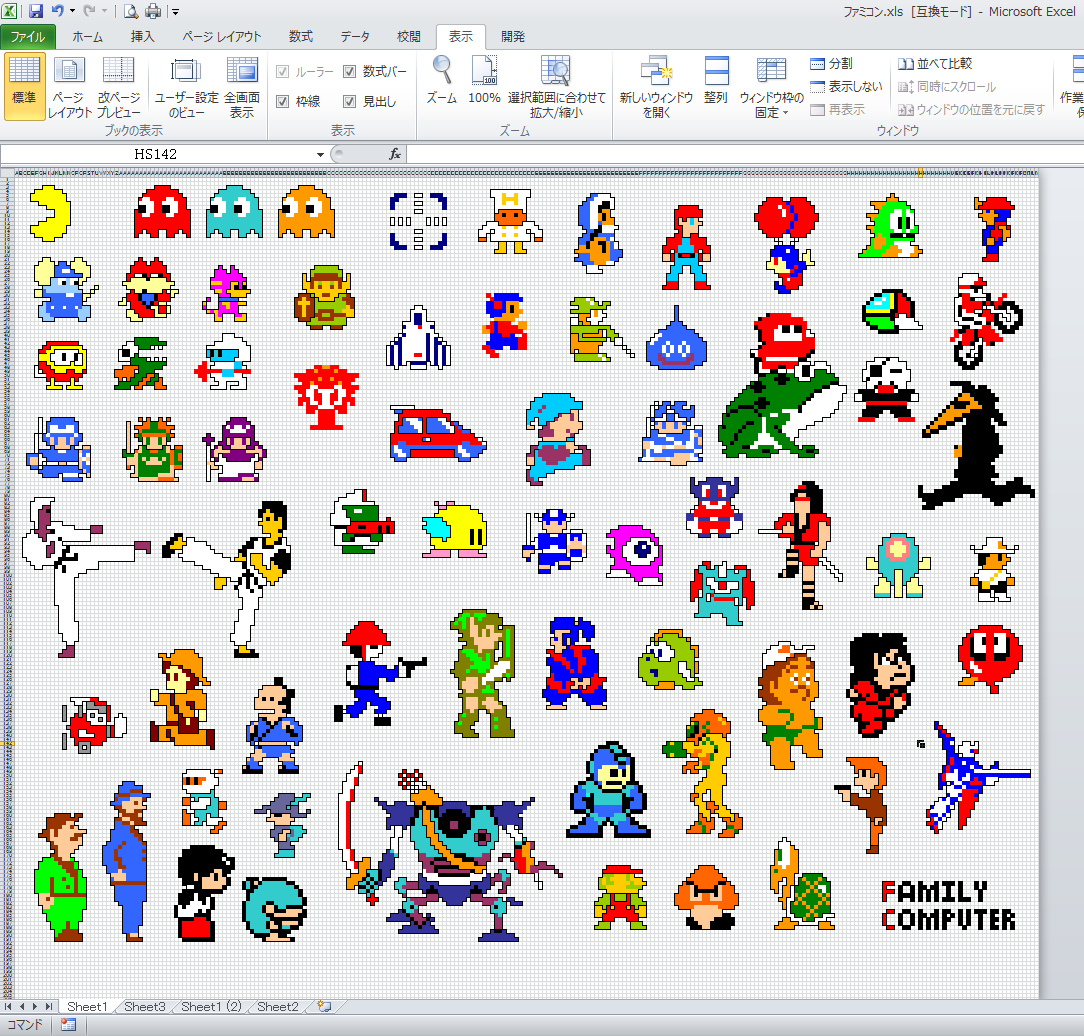Switch to the ページ レイアウト tab
Screen dimensions: 1084x1036
click(x=222, y=37)
